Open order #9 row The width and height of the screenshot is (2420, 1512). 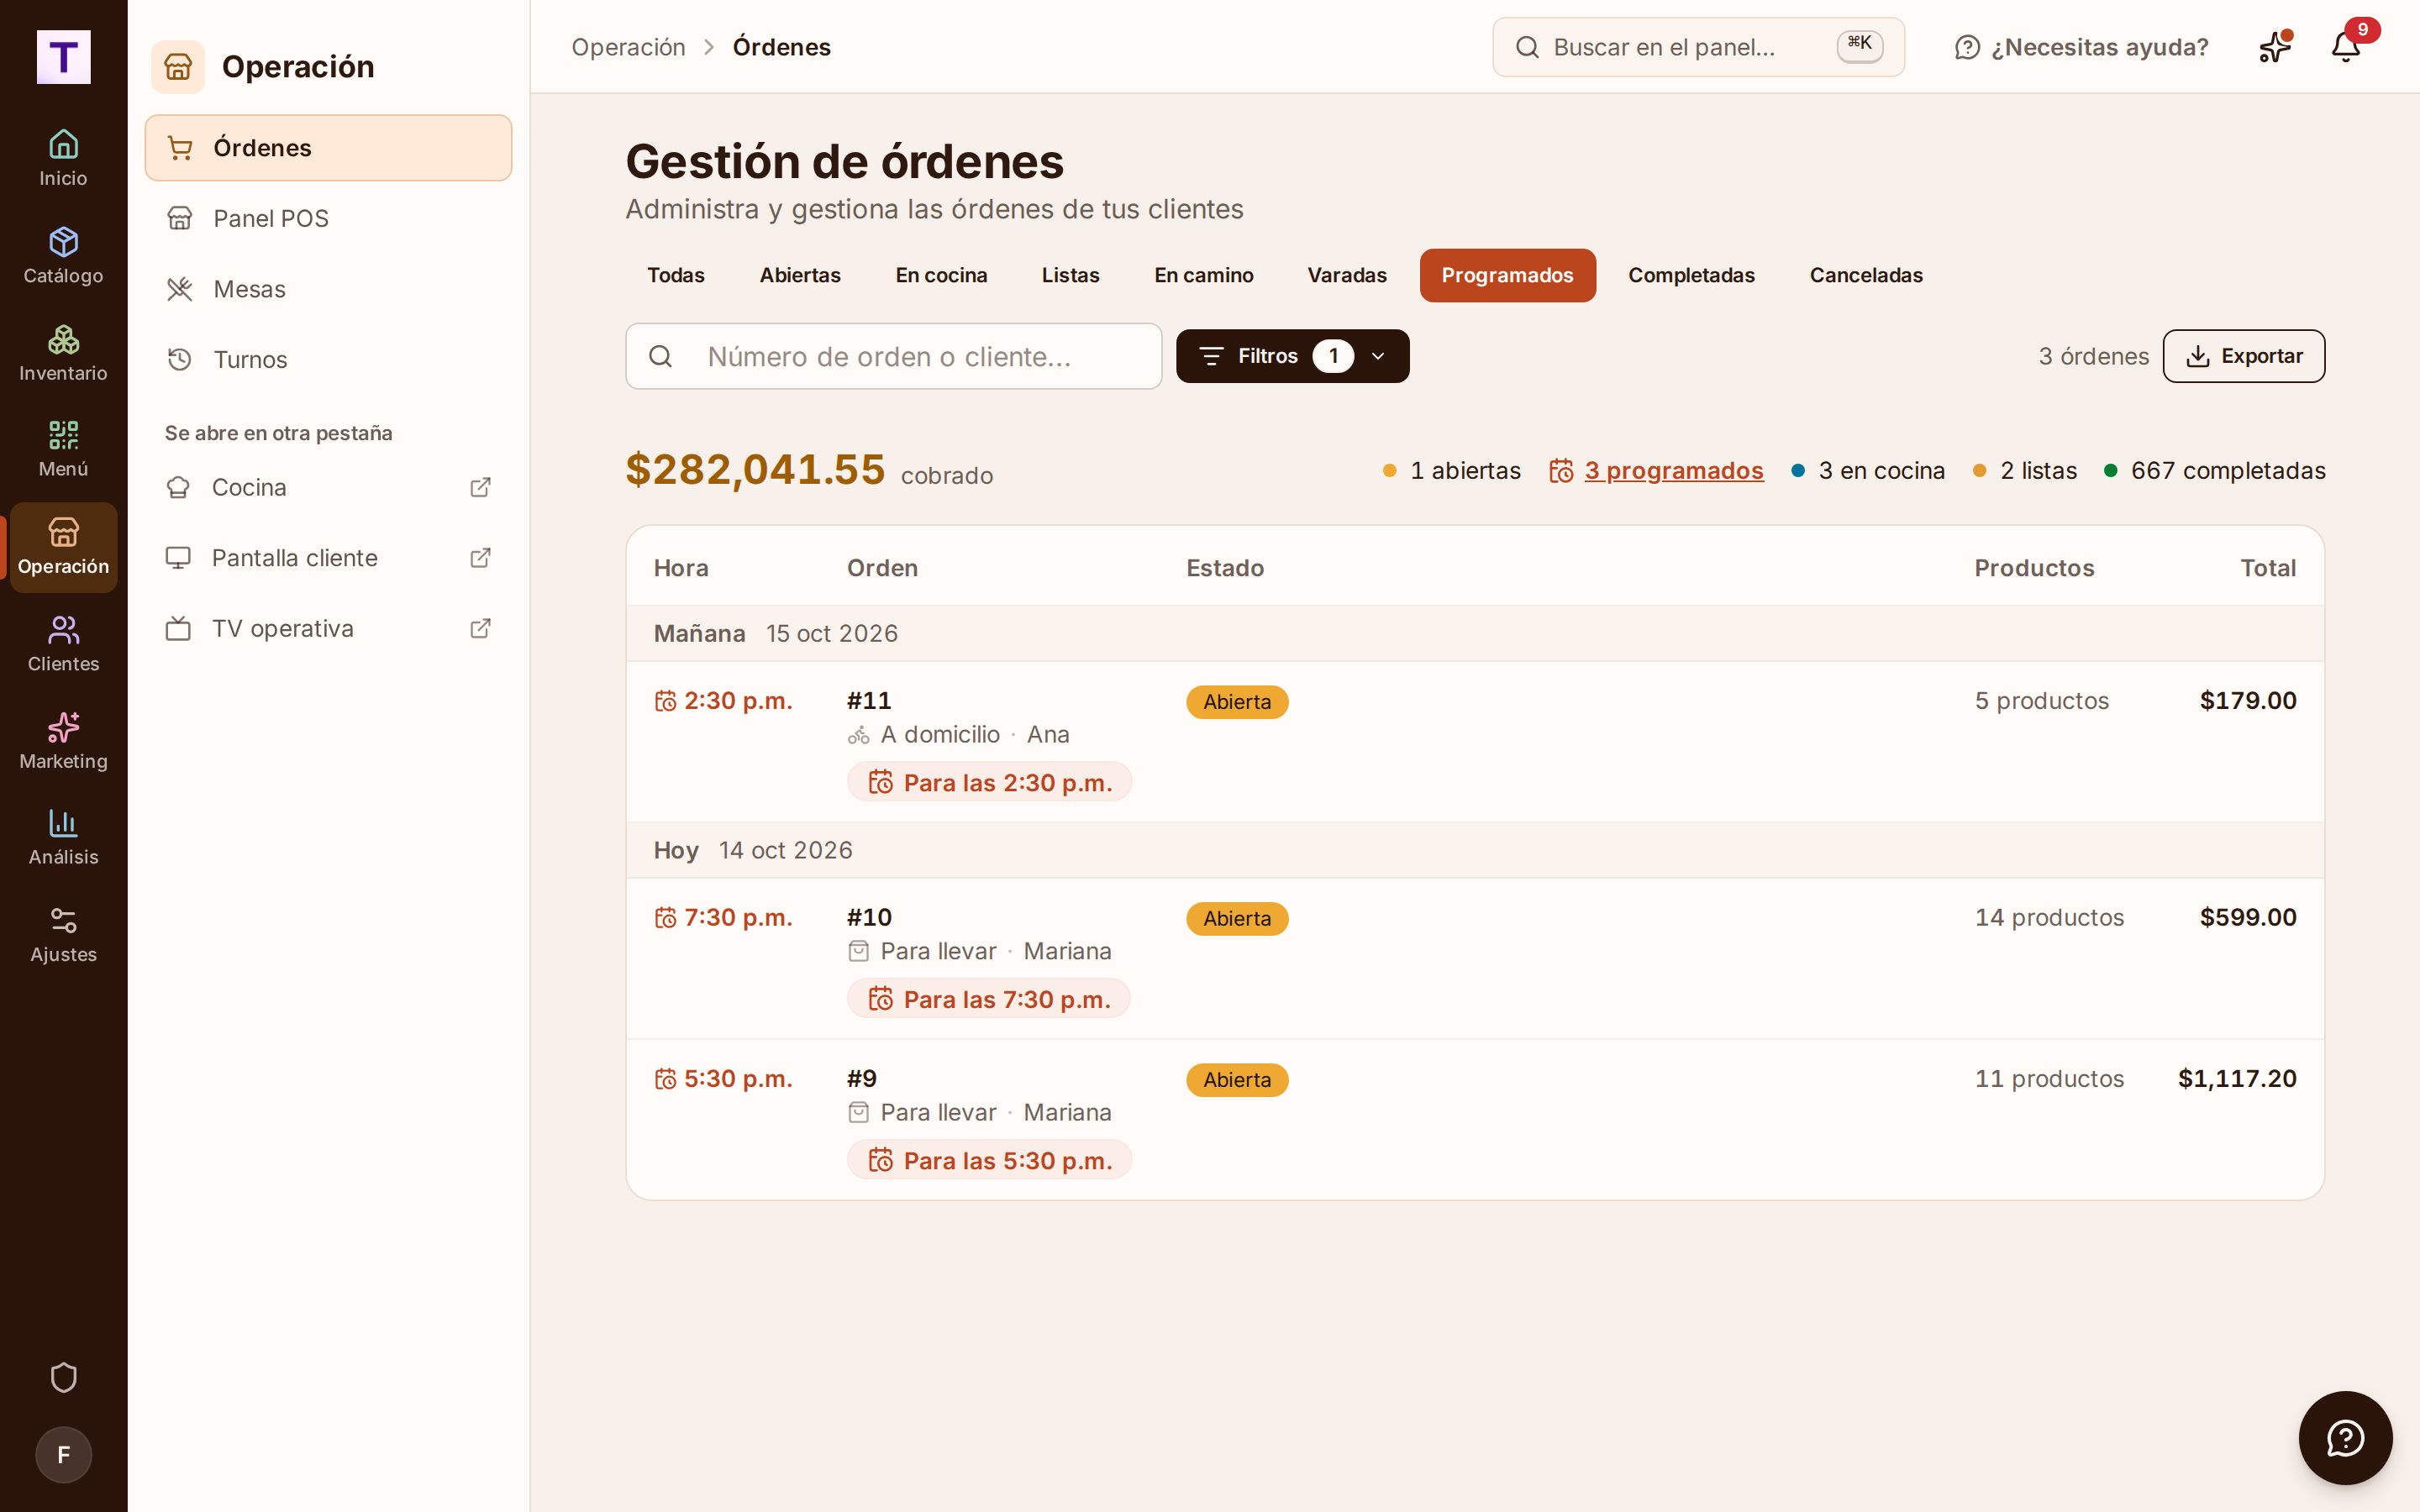(1475, 1119)
